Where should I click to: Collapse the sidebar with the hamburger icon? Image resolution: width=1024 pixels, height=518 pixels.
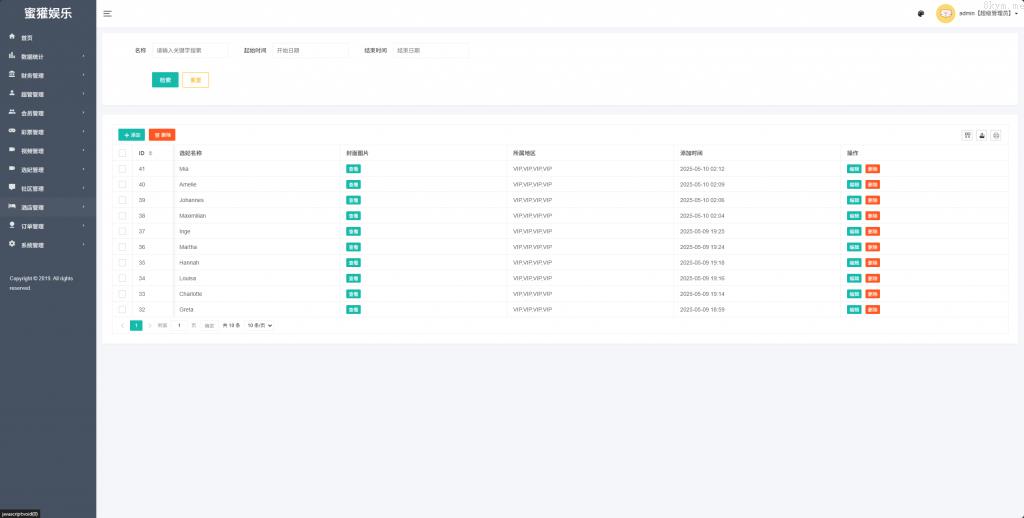[x=107, y=13]
